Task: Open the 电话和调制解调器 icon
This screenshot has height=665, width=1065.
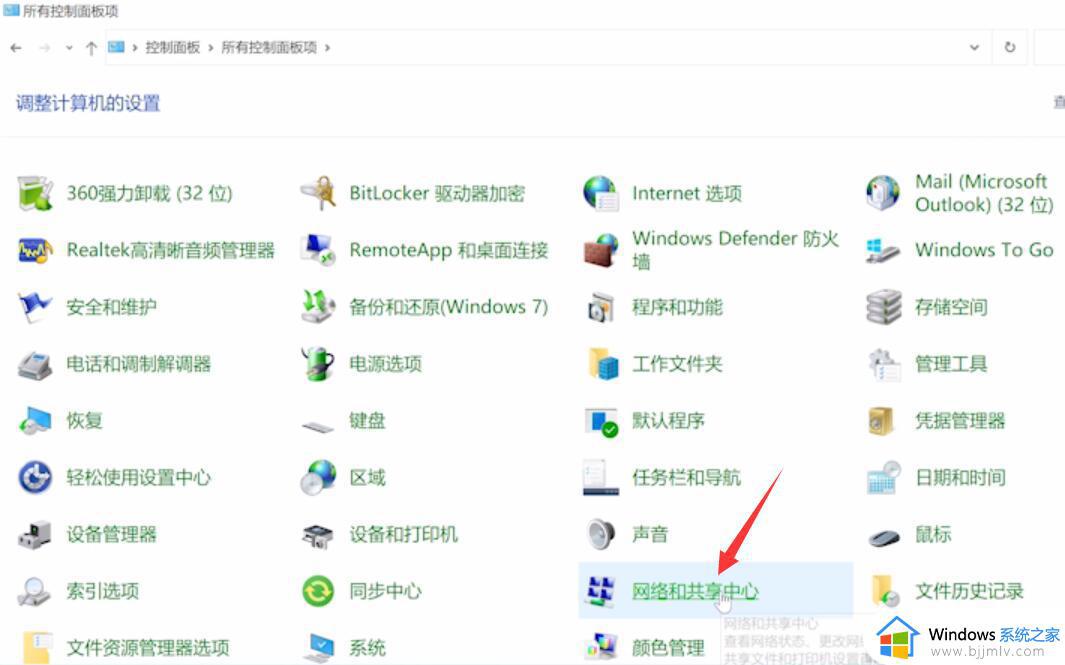Action: [35, 365]
